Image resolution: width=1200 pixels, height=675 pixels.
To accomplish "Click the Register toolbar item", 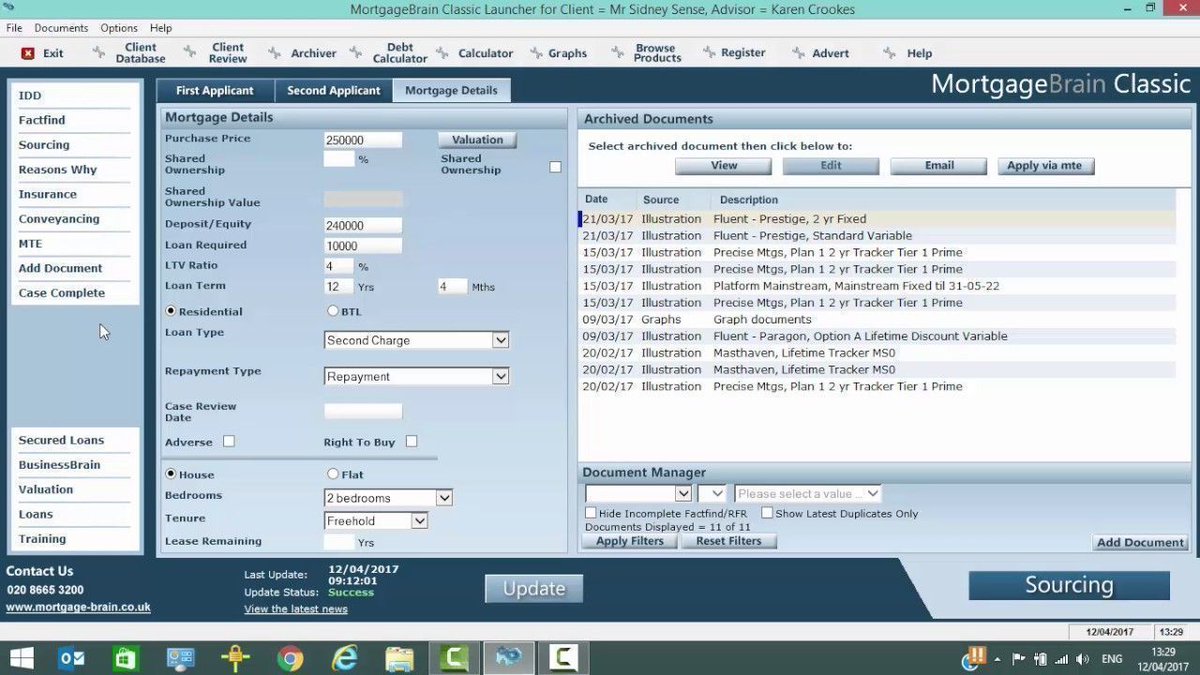I will (734, 53).
